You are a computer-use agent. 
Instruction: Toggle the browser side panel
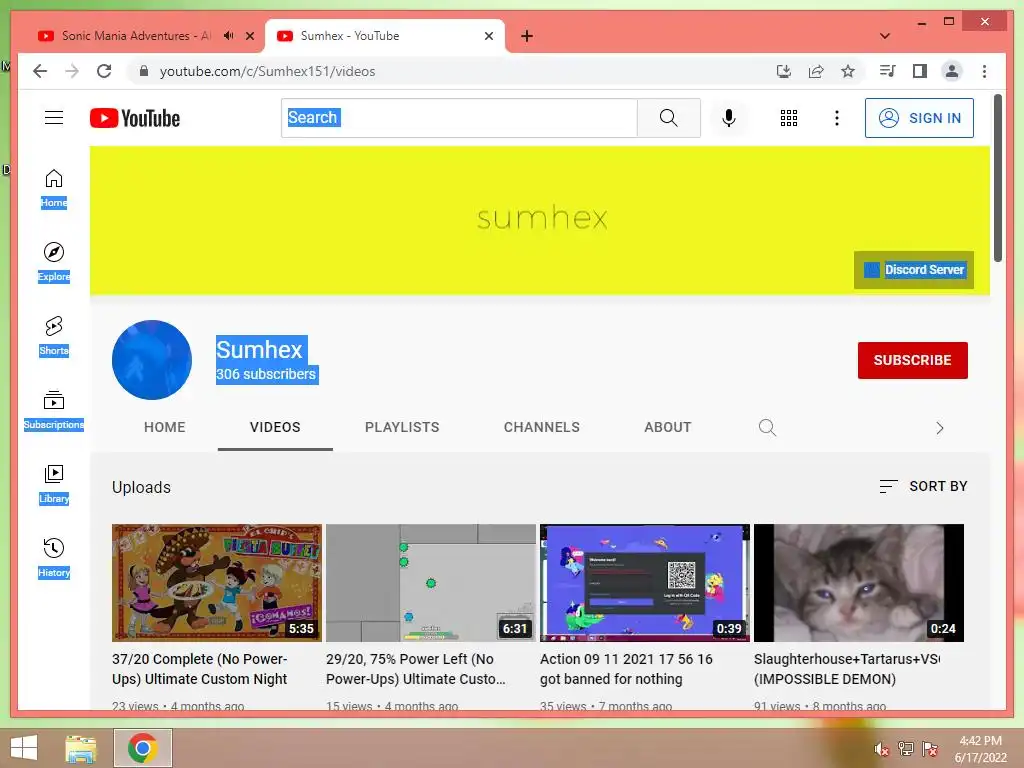click(x=920, y=71)
